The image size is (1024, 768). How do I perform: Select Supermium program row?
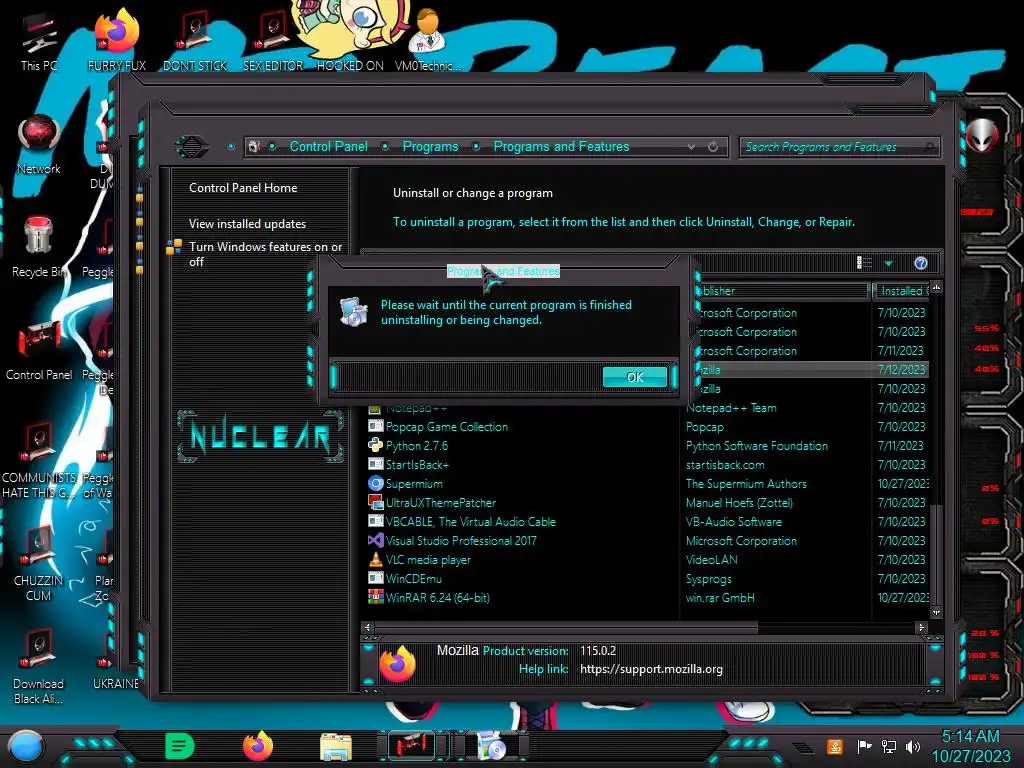[414, 483]
